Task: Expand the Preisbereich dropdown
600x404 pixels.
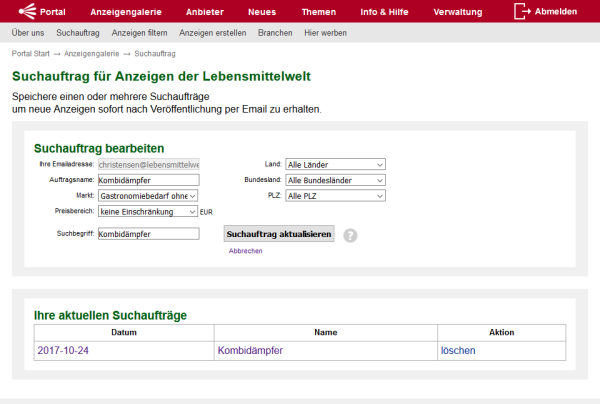Action: (x=148, y=212)
